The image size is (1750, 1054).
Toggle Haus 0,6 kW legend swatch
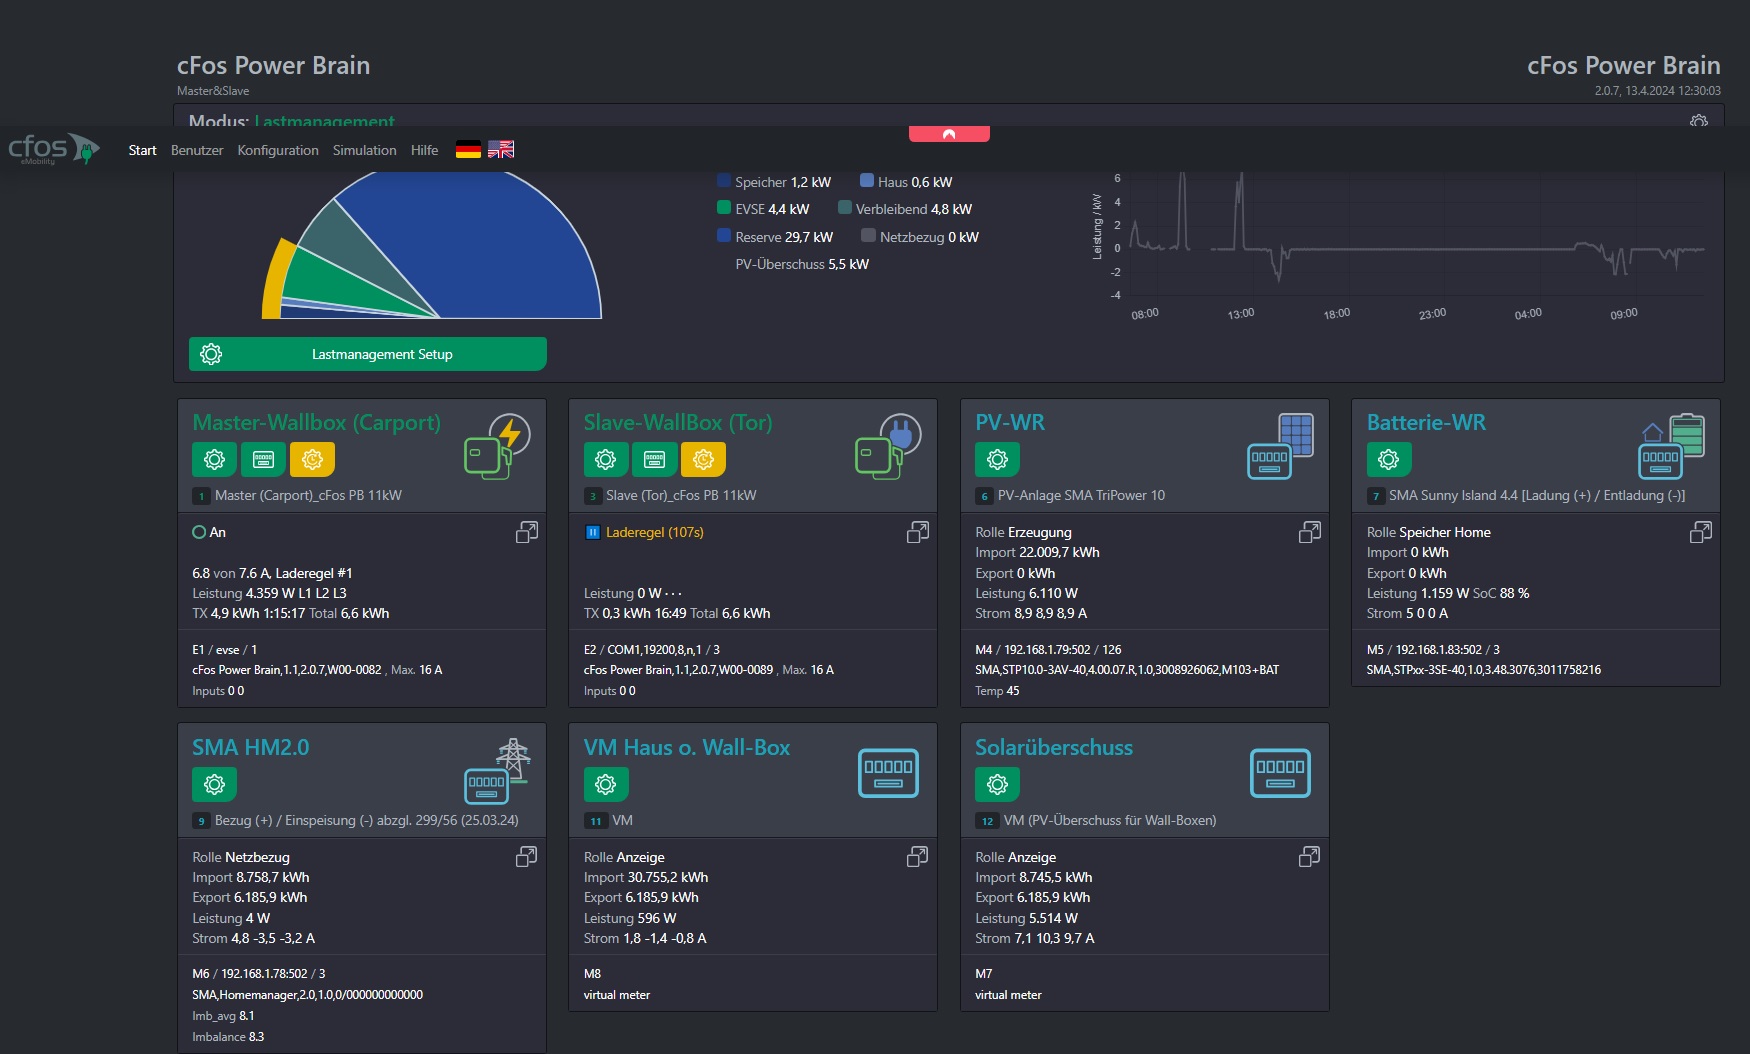[x=867, y=181]
